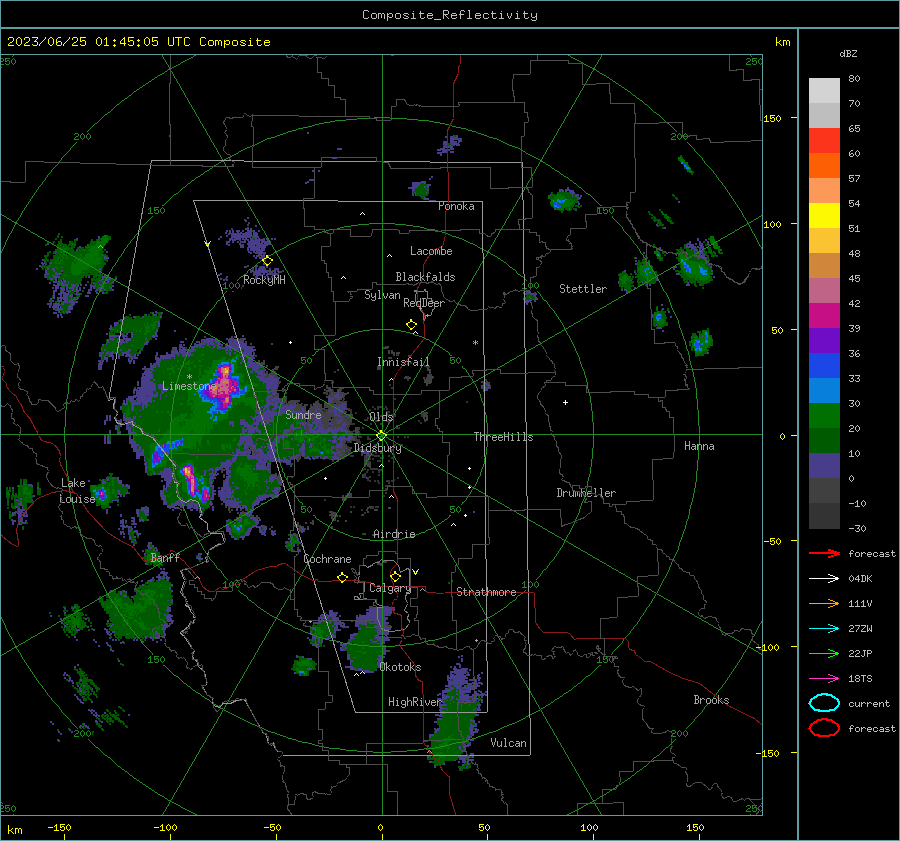Select the Stettler label
Screen dimensions: 900x841
[583, 289]
